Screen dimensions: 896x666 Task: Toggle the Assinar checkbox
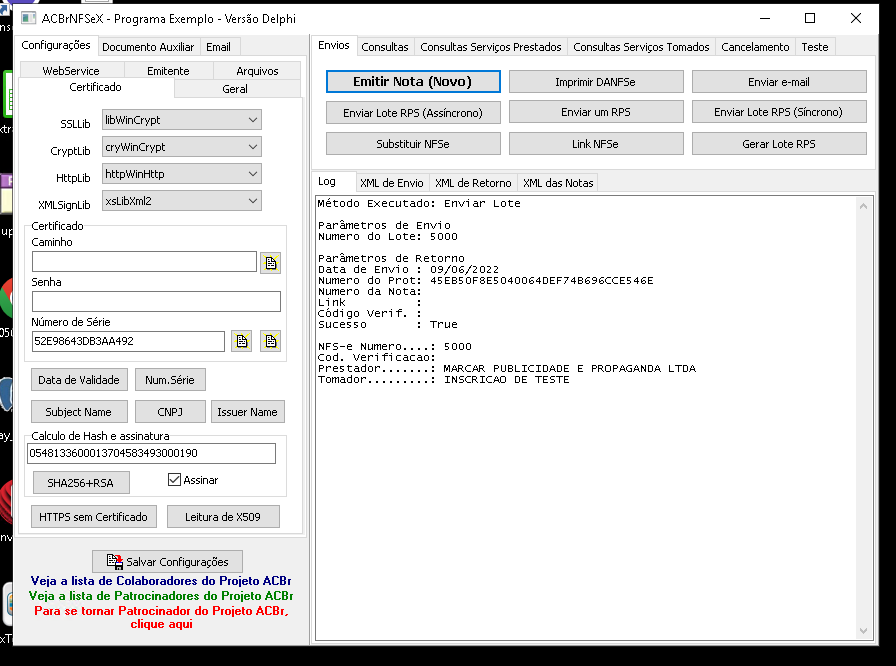pyautogui.click(x=174, y=480)
